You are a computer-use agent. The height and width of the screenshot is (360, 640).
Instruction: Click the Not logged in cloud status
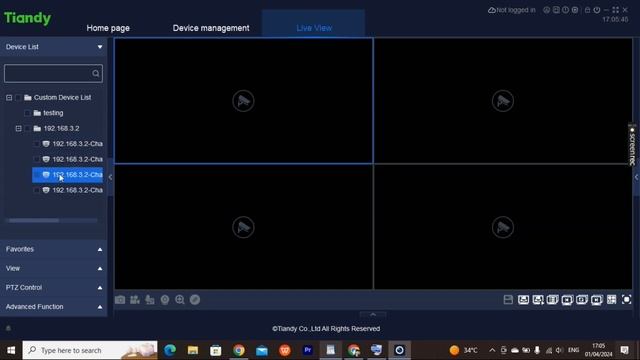coord(512,10)
